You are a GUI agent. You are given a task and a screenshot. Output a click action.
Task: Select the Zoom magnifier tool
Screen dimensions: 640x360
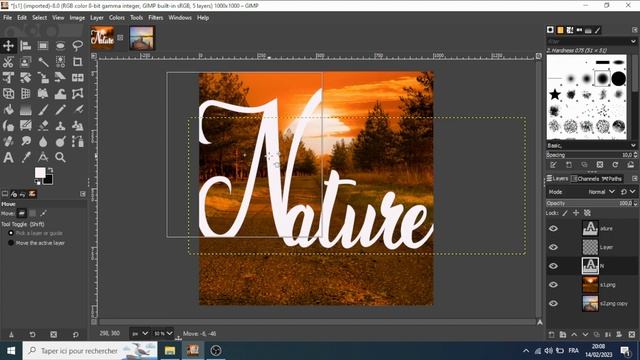coord(60,157)
